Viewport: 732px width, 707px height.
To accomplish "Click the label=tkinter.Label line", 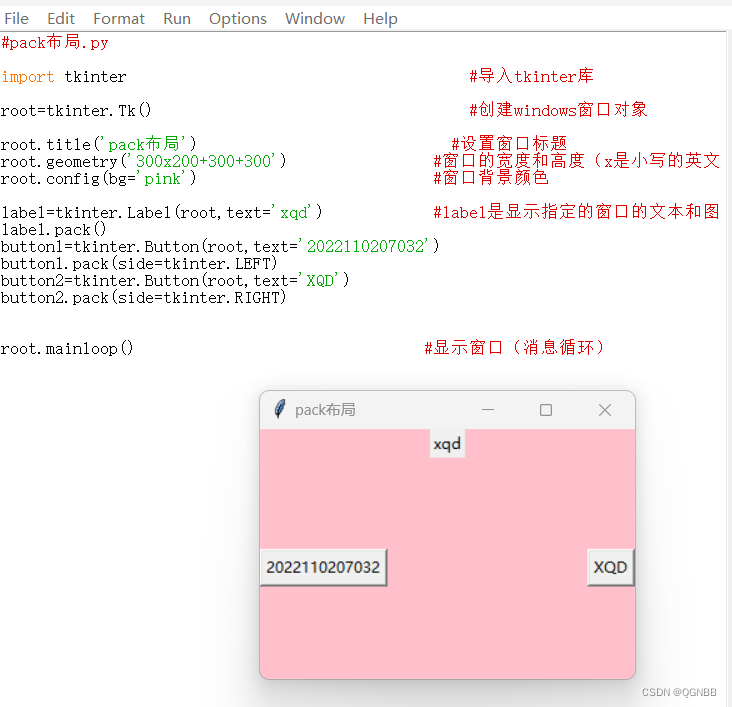I will (x=162, y=212).
